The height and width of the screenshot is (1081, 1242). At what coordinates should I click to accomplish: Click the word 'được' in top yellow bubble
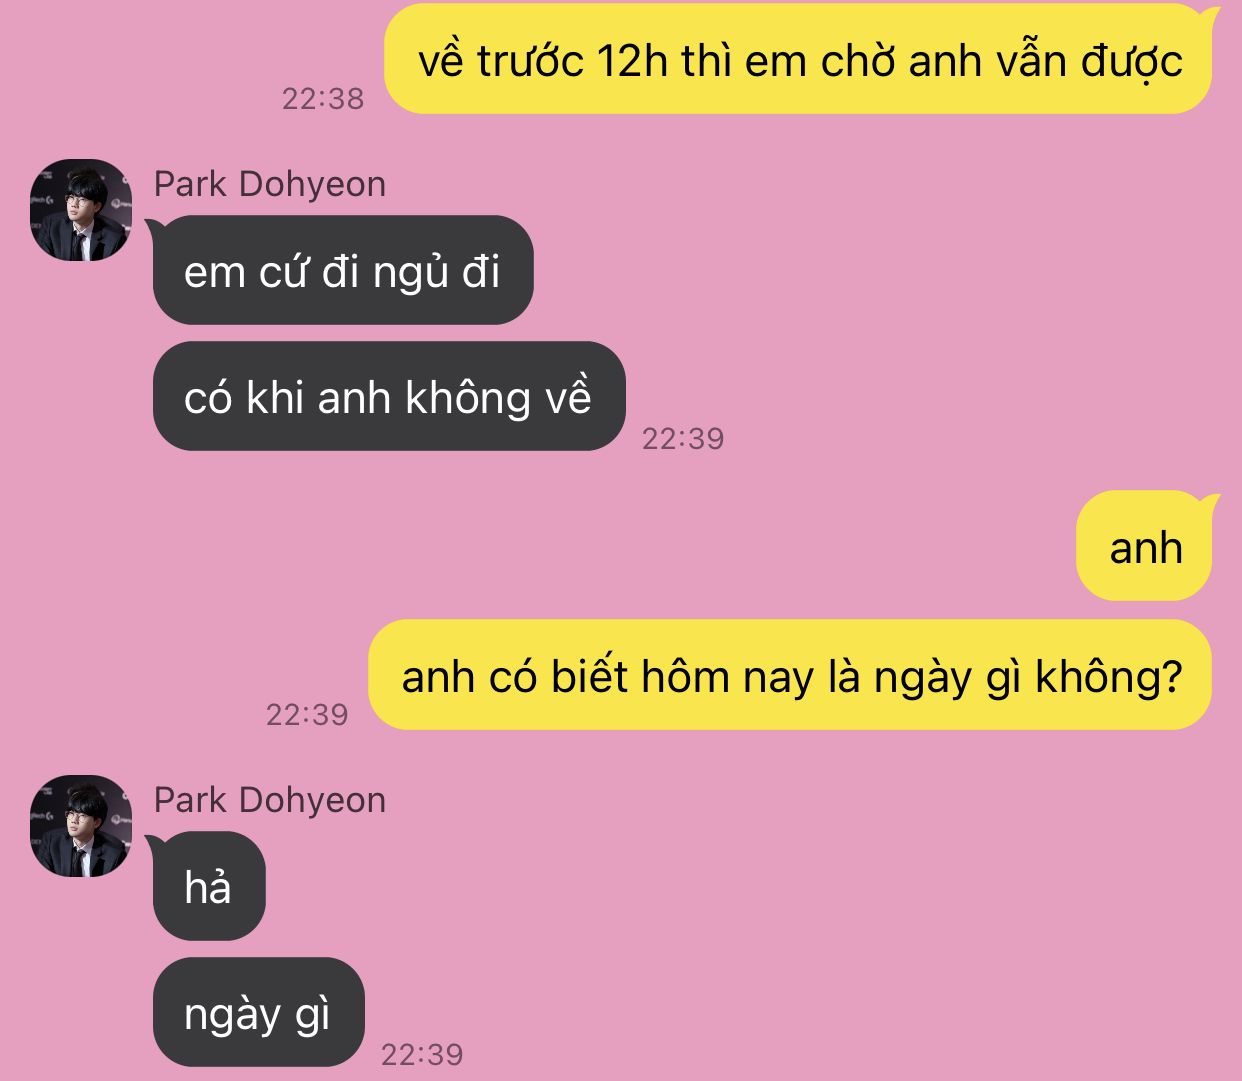1131,63
